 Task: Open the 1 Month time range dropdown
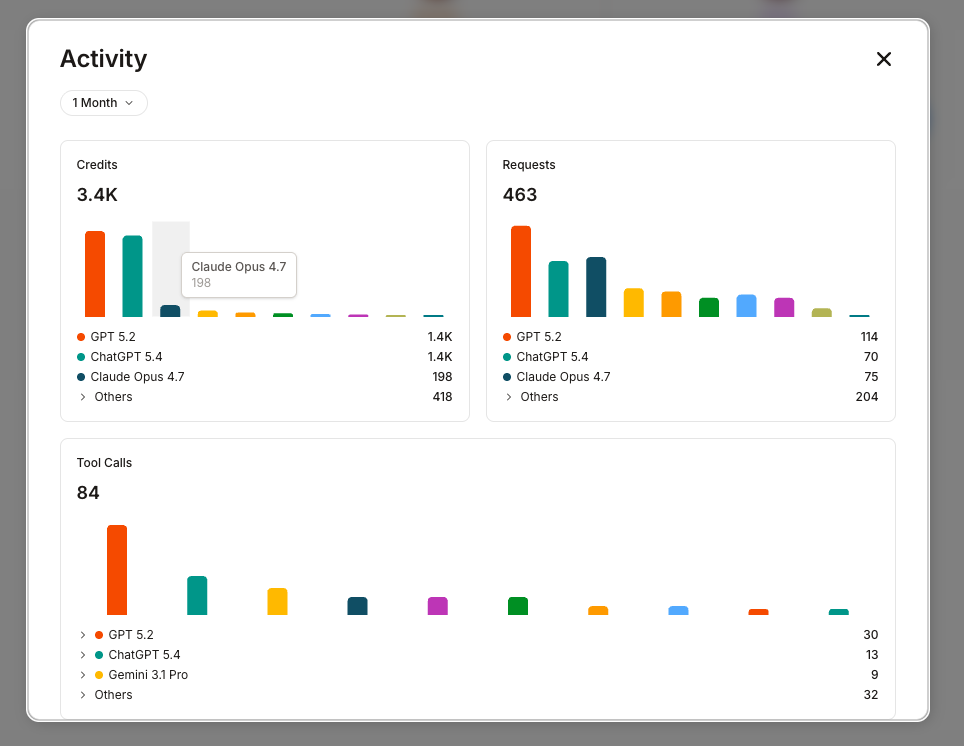pyautogui.click(x=103, y=102)
